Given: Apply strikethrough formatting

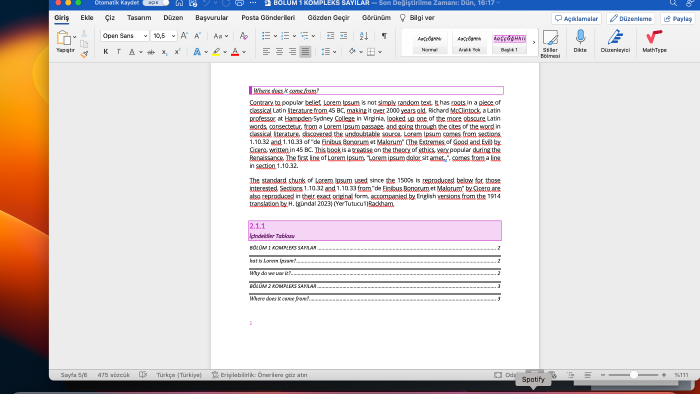Looking at the screenshot, I should coord(151,52).
